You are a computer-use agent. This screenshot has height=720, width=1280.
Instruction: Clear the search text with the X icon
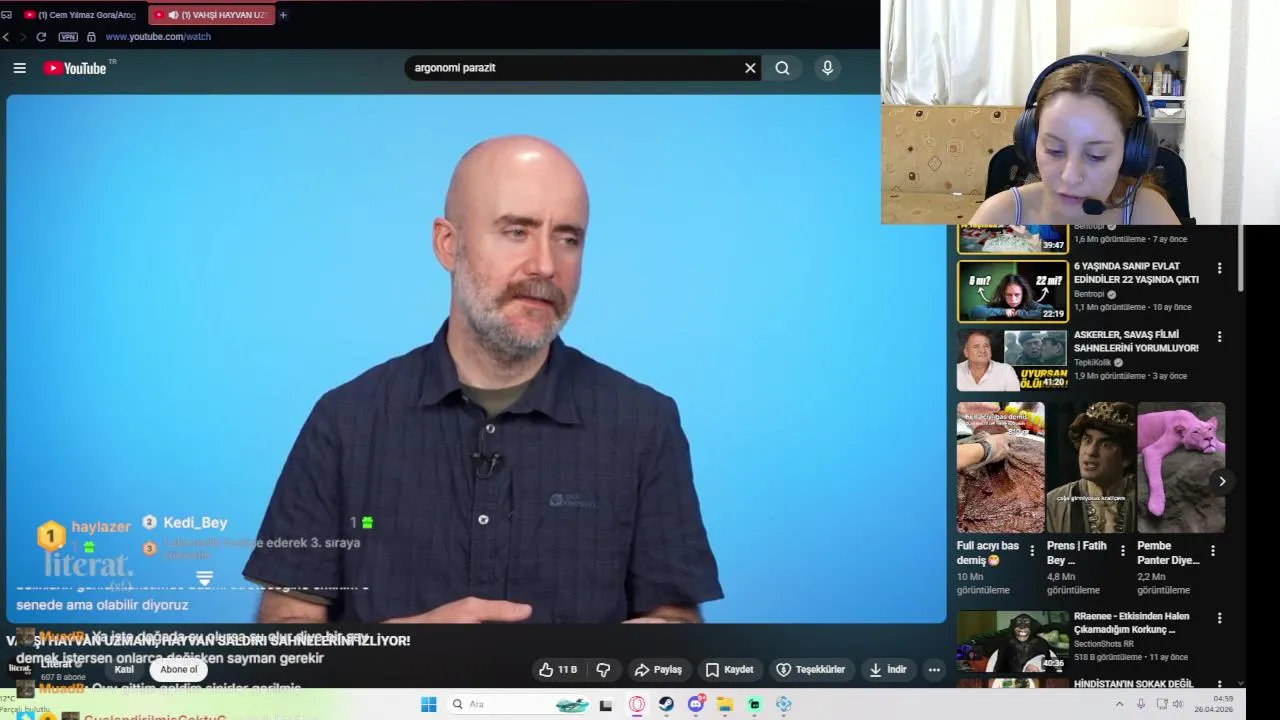pyautogui.click(x=750, y=68)
